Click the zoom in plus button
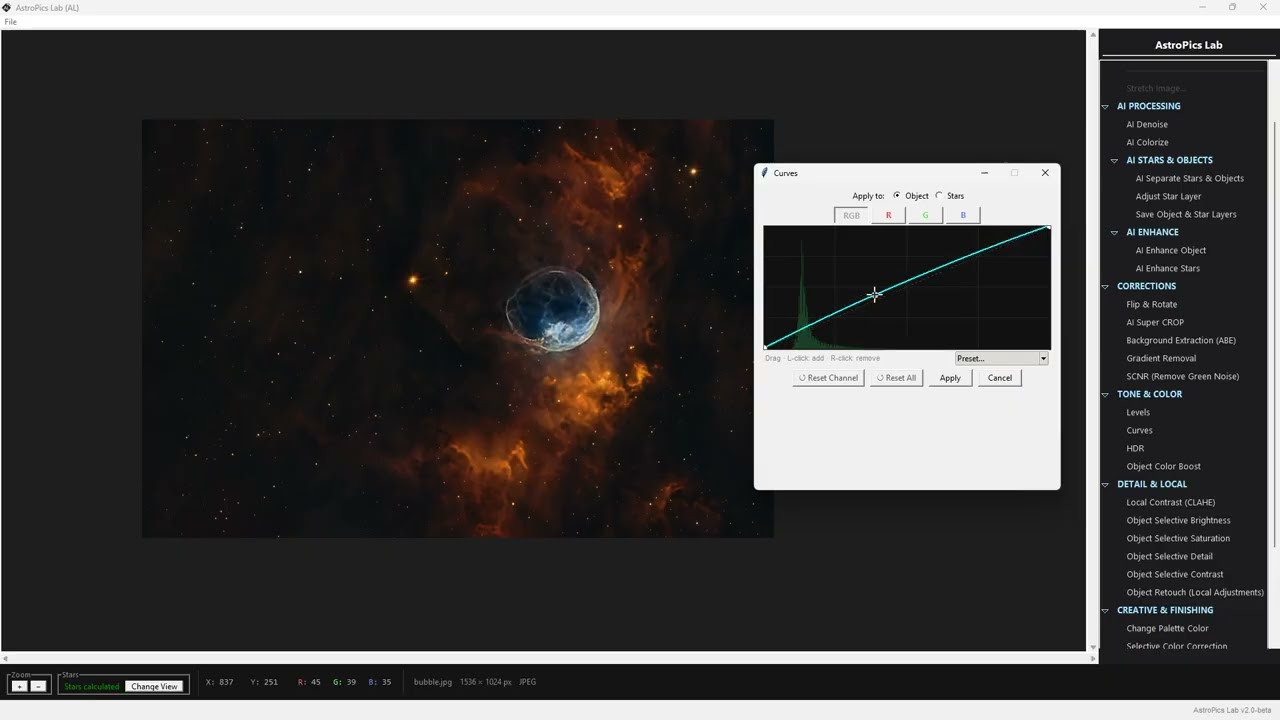 [x=19, y=686]
